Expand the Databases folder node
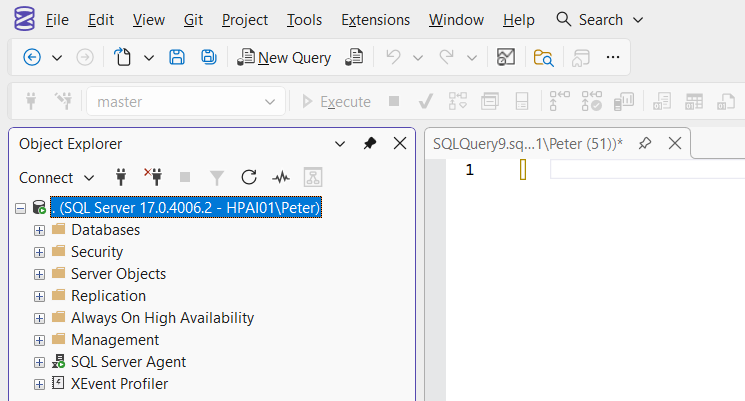Screen dimensions: 745x401 point(39,230)
